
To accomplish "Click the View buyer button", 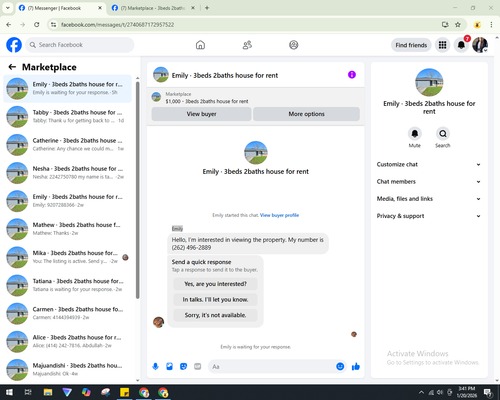I will (201, 114).
